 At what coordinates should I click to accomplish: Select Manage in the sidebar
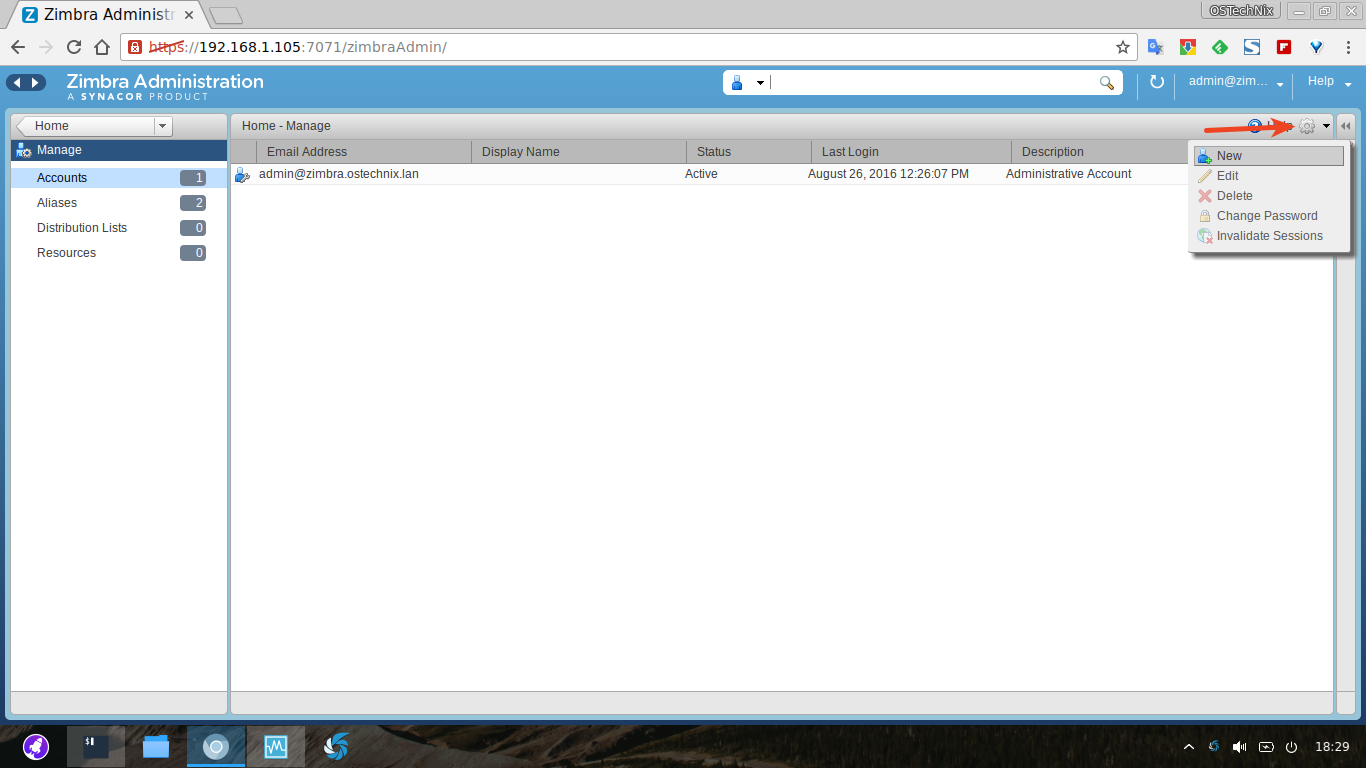pos(119,150)
